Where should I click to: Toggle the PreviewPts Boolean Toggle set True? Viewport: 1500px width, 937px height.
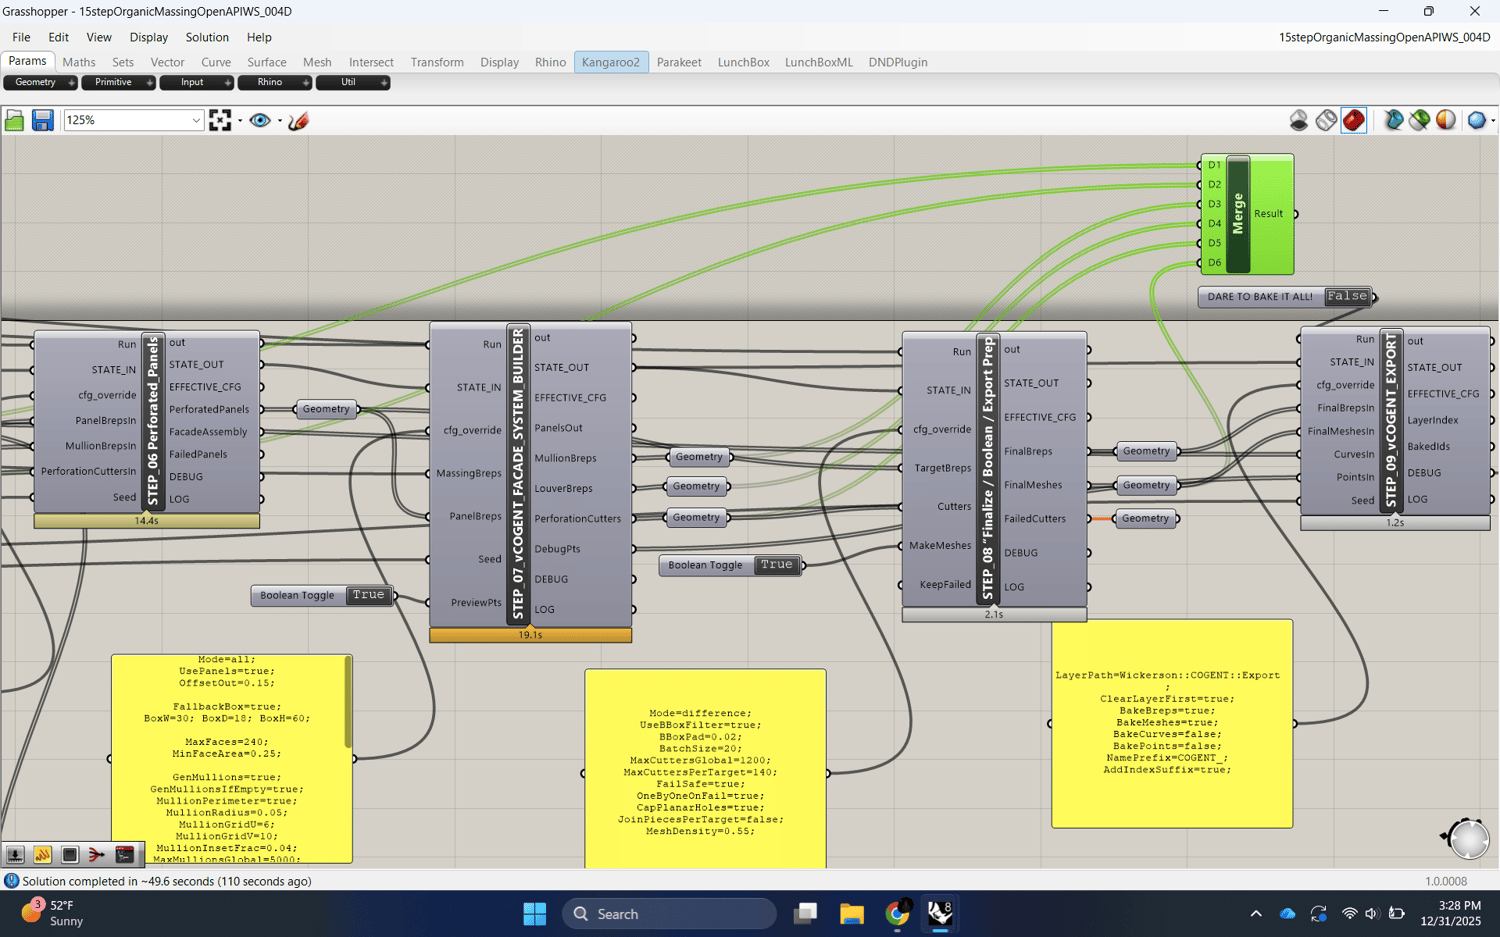(368, 595)
